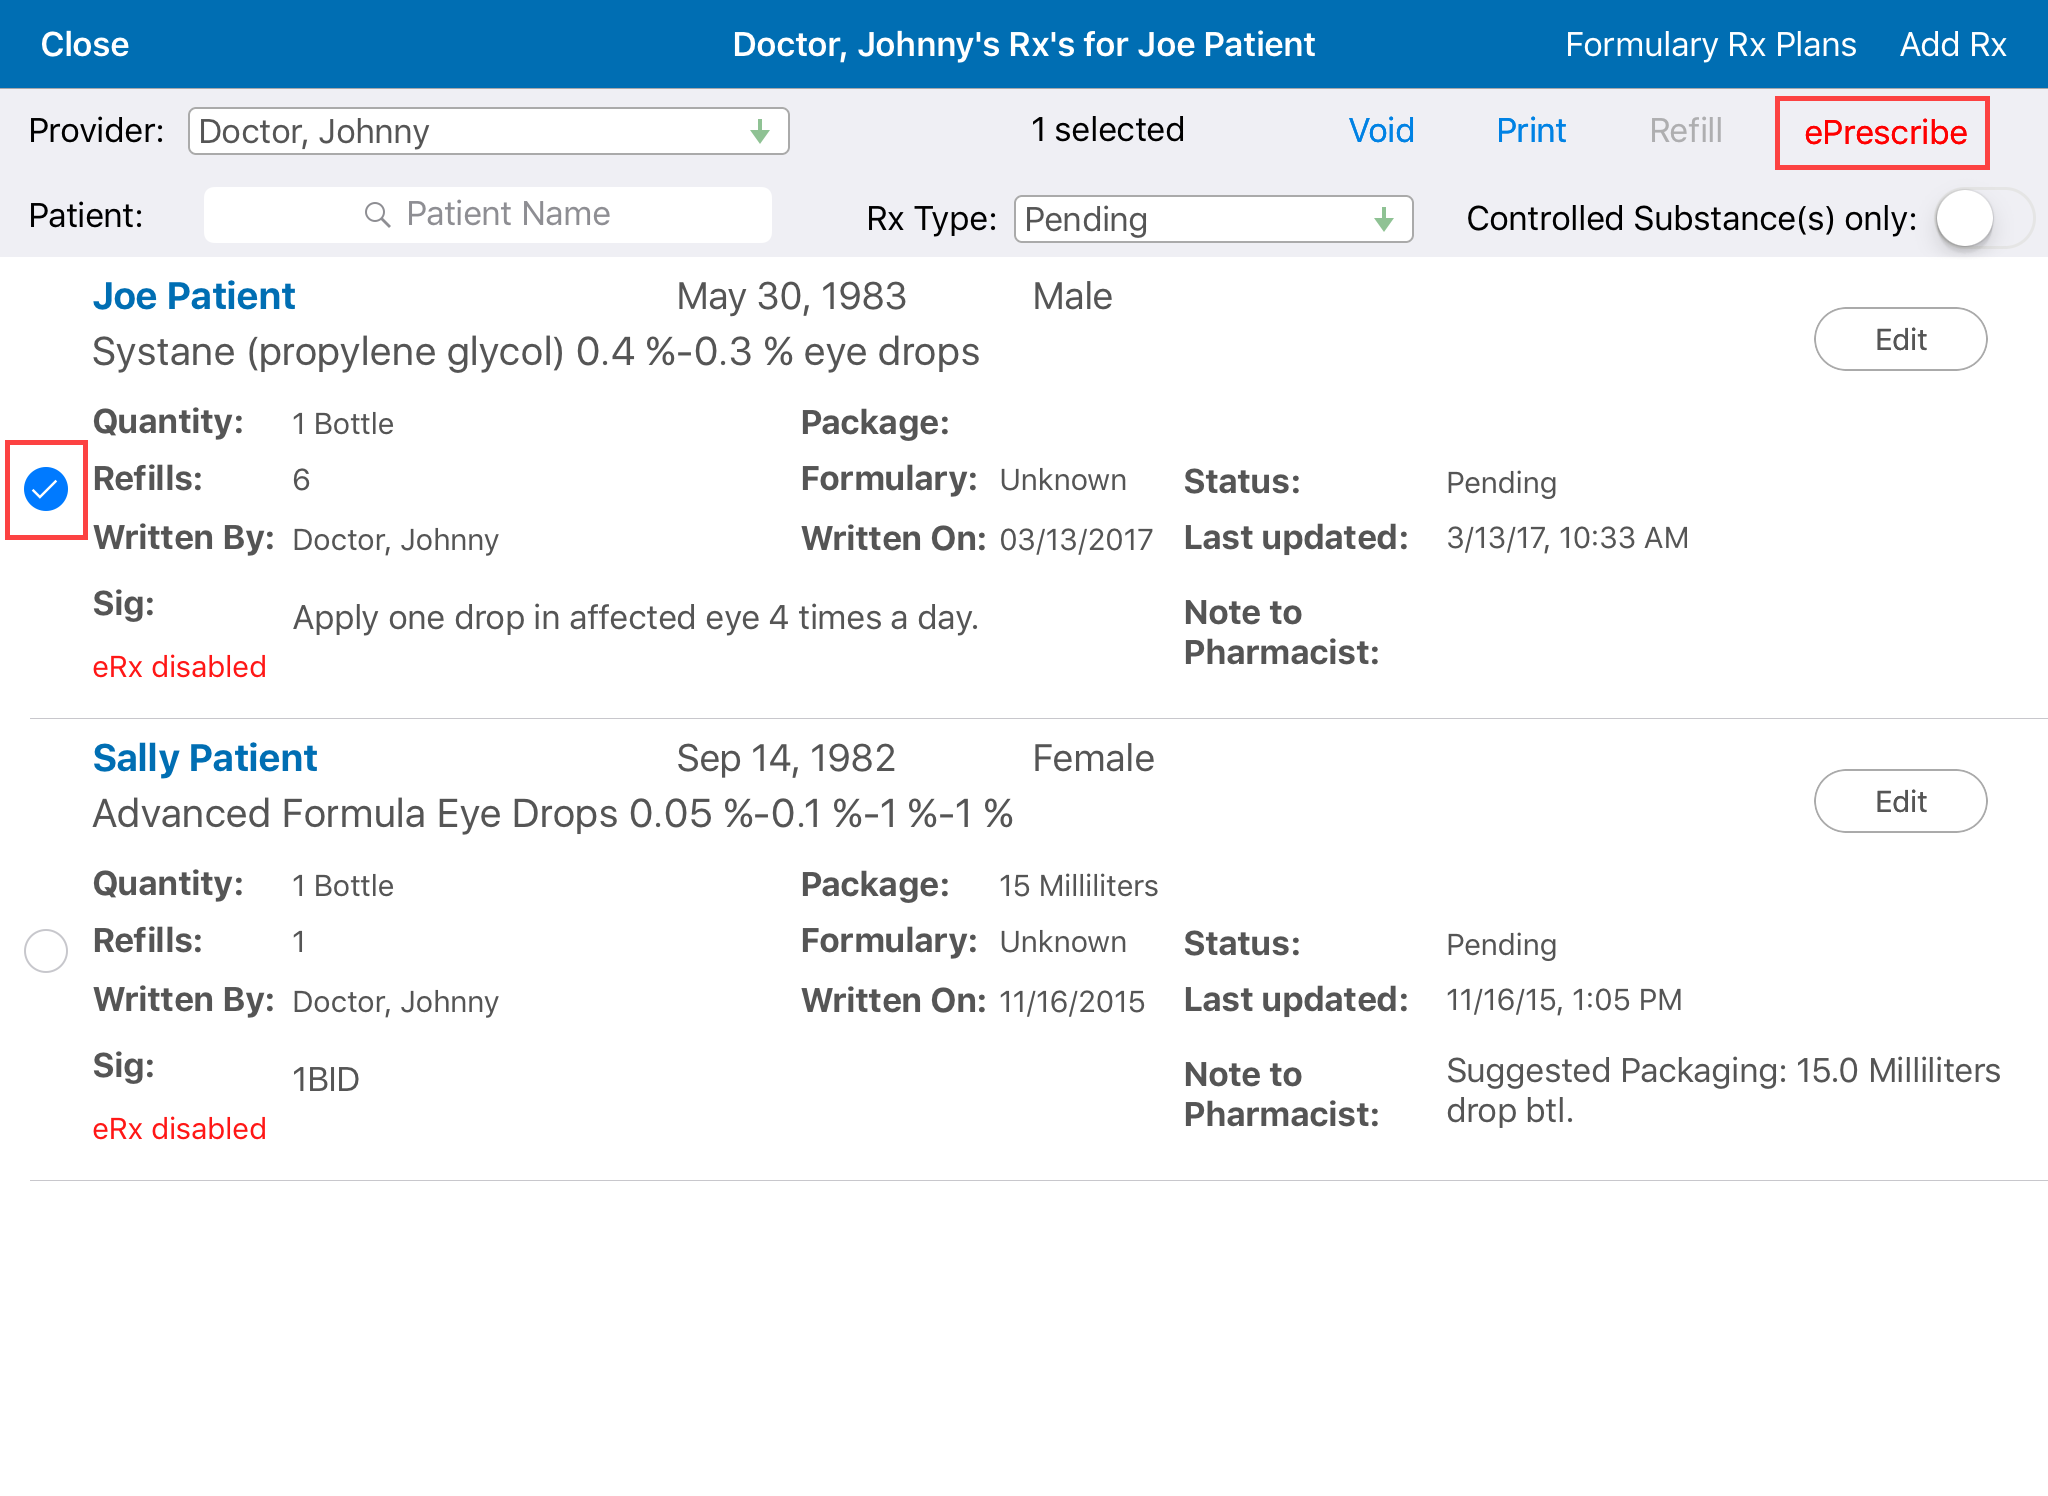Click the search magnifier icon in Patient field
This screenshot has height=1496, width=2048.
tap(377, 215)
